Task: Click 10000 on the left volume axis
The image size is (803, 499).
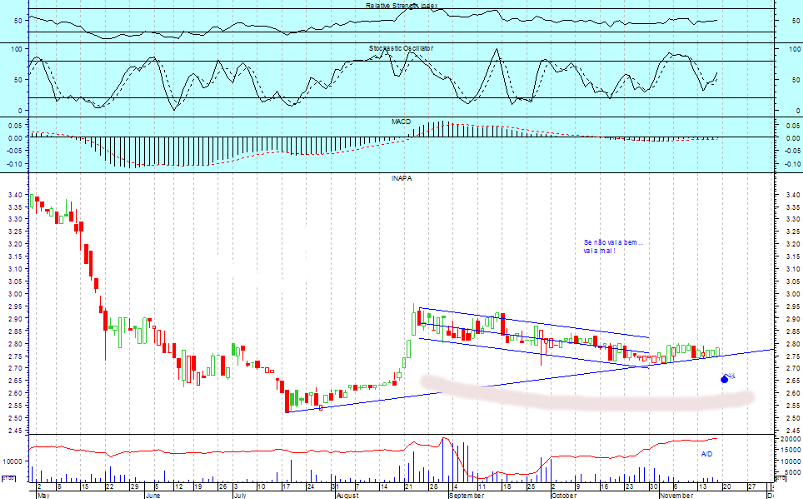Action: tap(12, 461)
